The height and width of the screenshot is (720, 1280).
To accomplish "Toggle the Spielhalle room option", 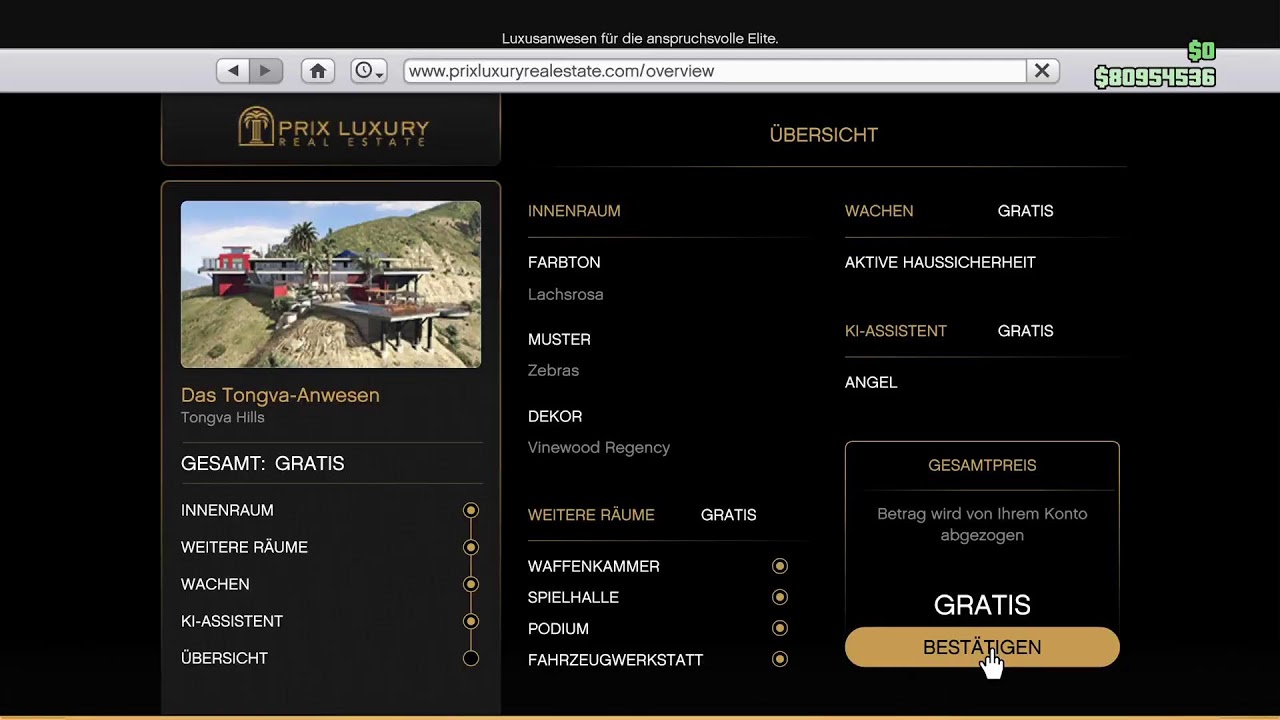I will pos(780,597).
